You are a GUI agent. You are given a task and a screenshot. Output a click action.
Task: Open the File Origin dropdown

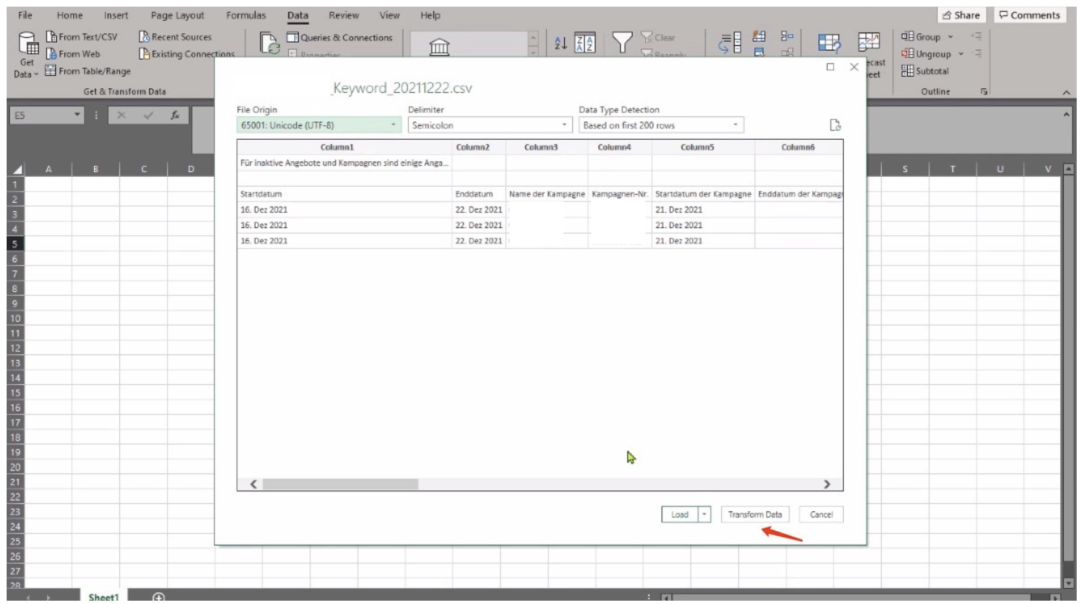coord(318,126)
